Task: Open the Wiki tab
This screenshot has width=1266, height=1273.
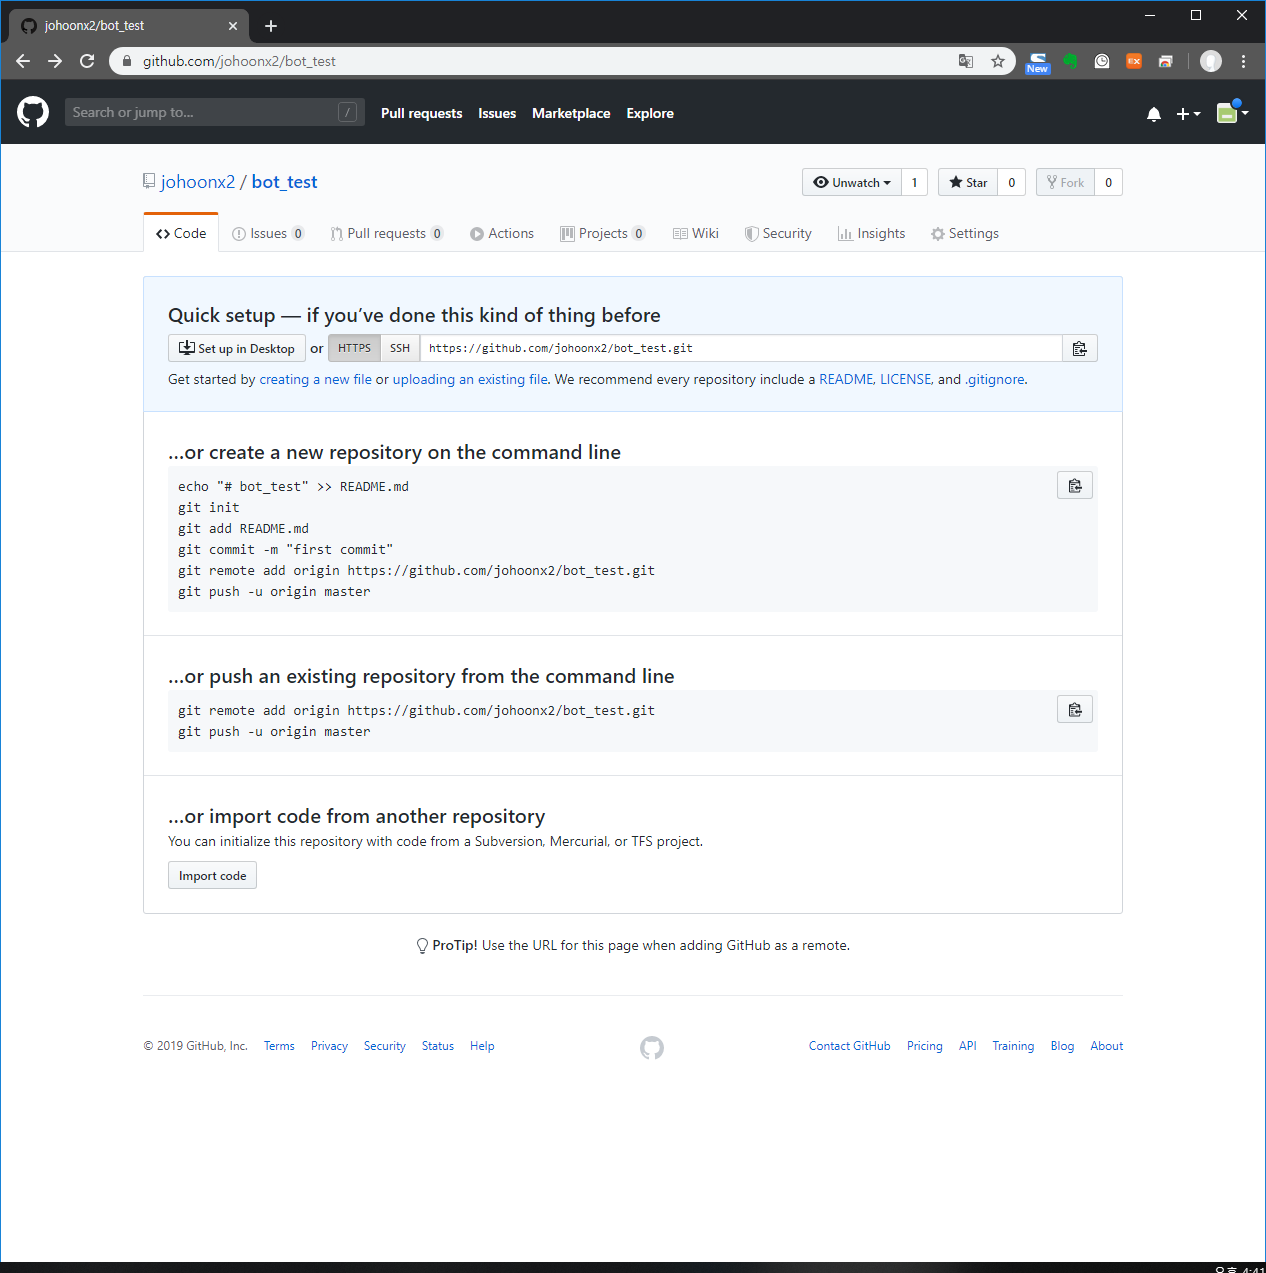Action: (696, 233)
